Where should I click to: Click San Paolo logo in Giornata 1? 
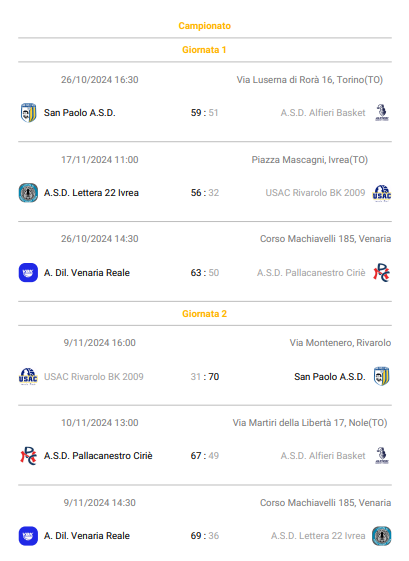click(x=28, y=113)
